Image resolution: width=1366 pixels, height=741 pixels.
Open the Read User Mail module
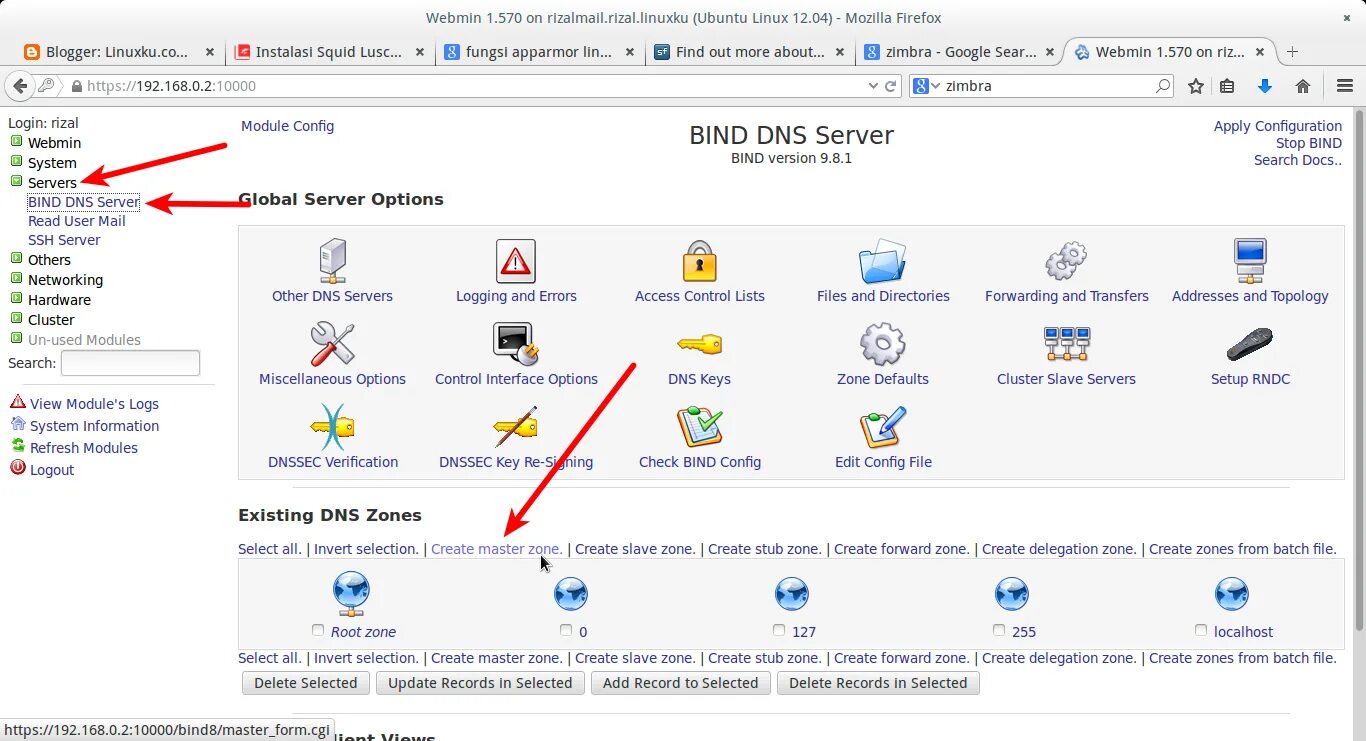77,221
